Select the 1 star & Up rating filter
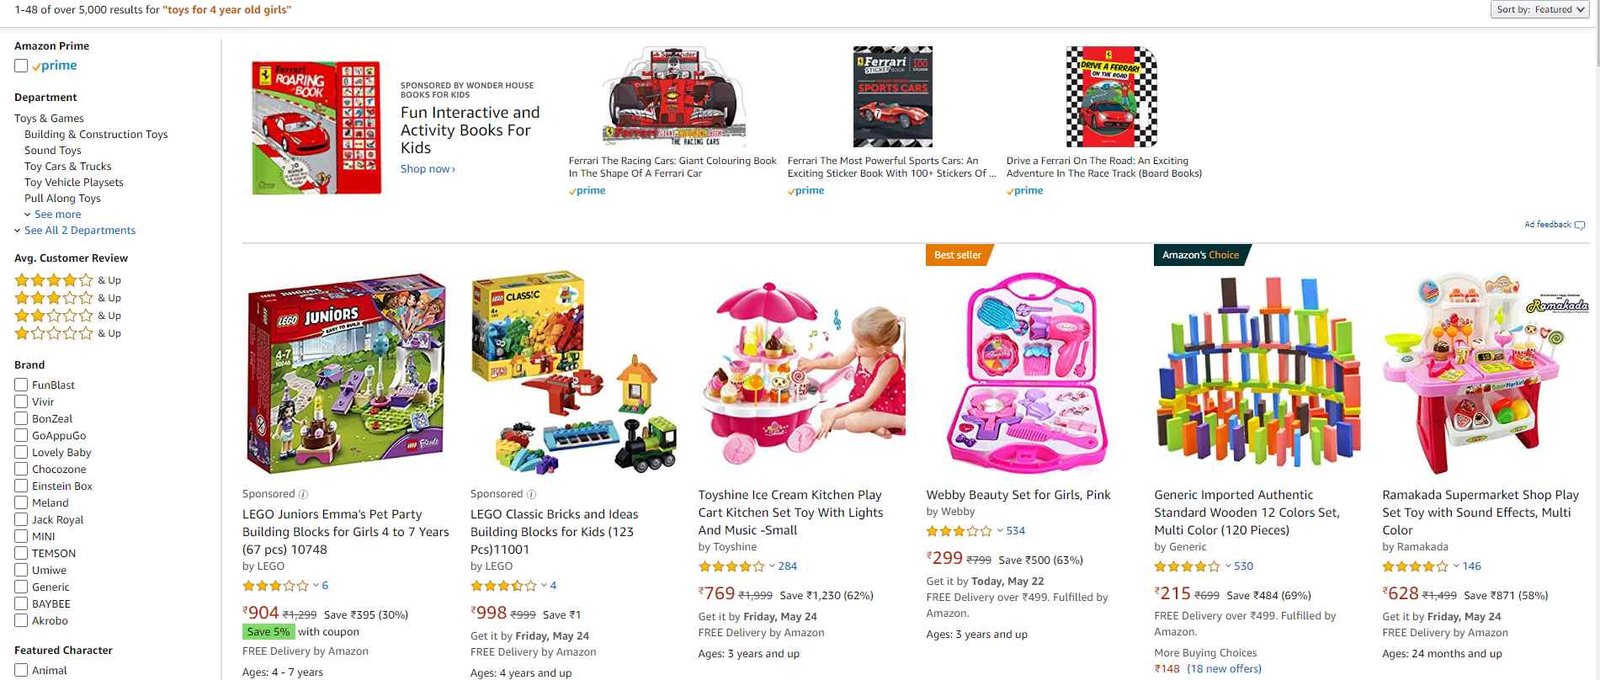This screenshot has width=1600, height=680. [67, 333]
